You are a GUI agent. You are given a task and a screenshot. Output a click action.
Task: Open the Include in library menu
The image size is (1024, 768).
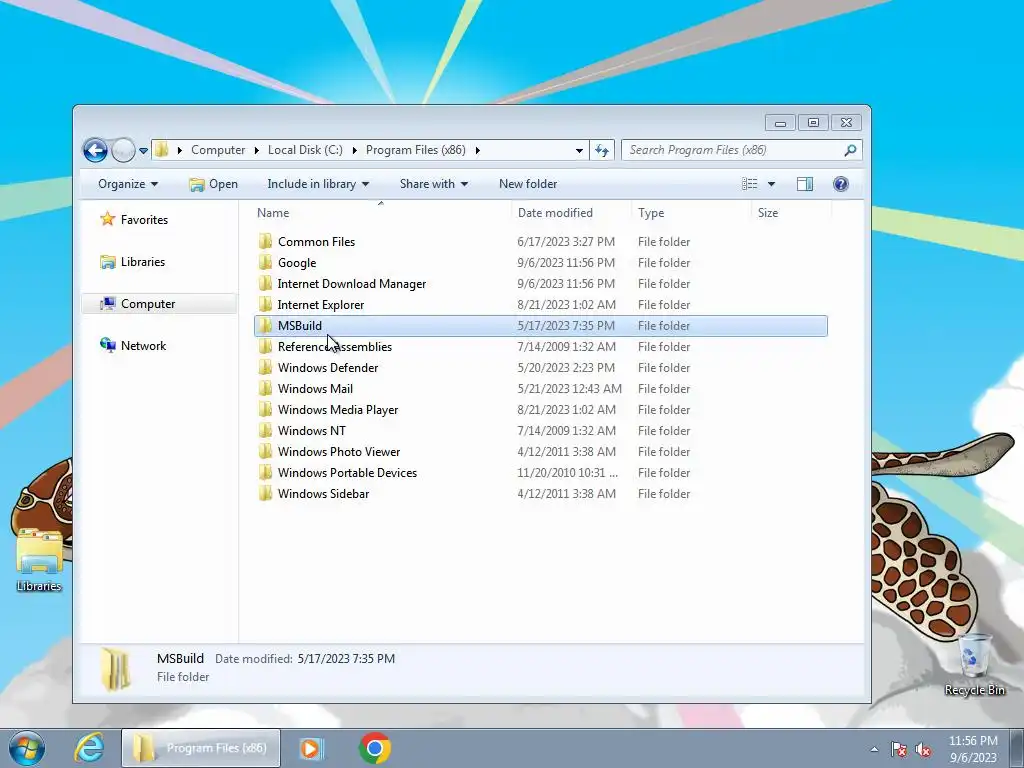[318, 184]
